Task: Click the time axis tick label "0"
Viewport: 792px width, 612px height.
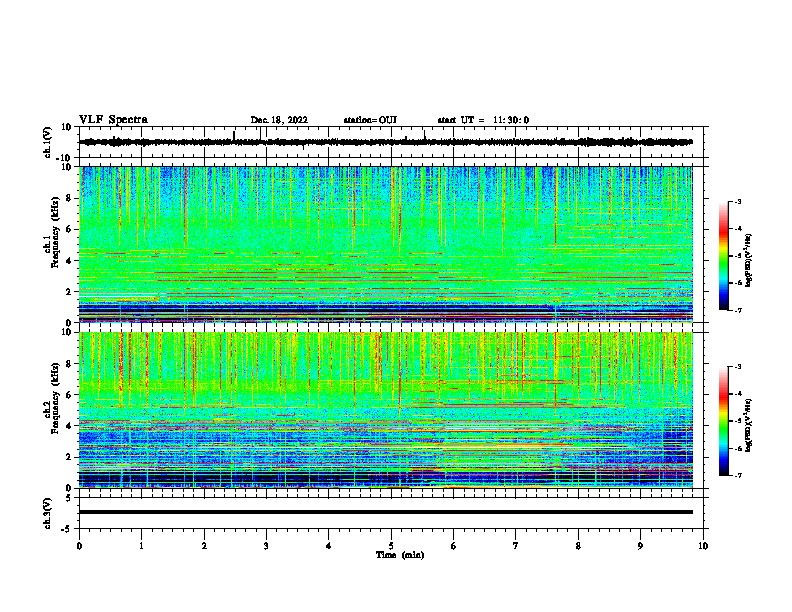Action: 79,546
